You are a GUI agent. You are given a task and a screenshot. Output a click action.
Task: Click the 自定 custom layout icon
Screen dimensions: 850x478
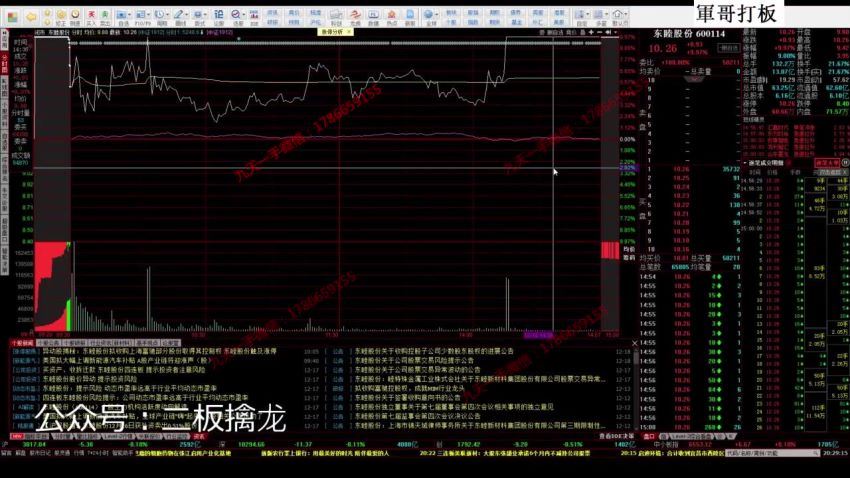[580, 15]
